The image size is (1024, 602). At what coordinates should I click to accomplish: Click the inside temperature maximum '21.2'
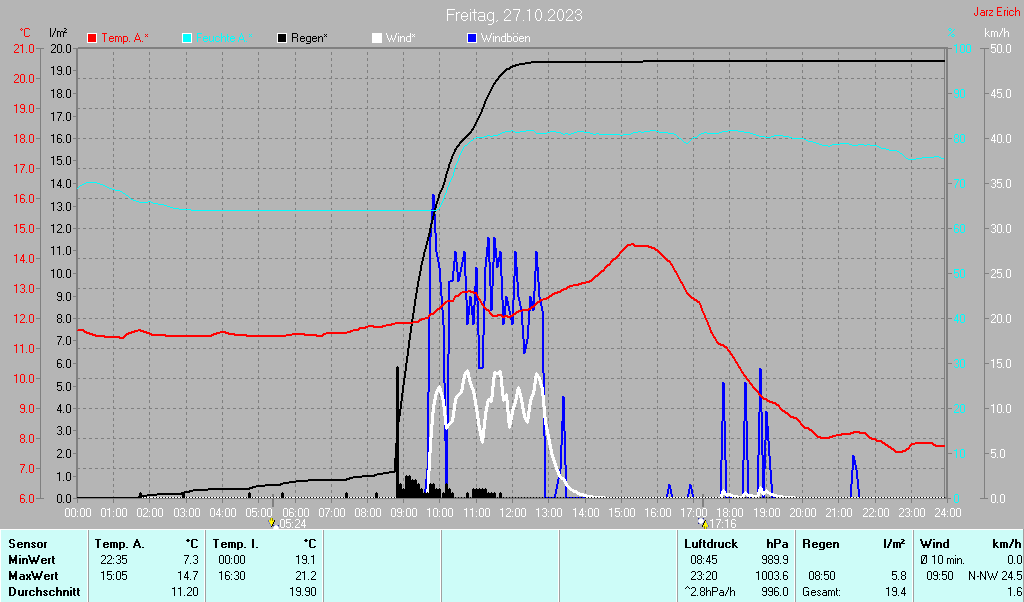tap(306, 577)
